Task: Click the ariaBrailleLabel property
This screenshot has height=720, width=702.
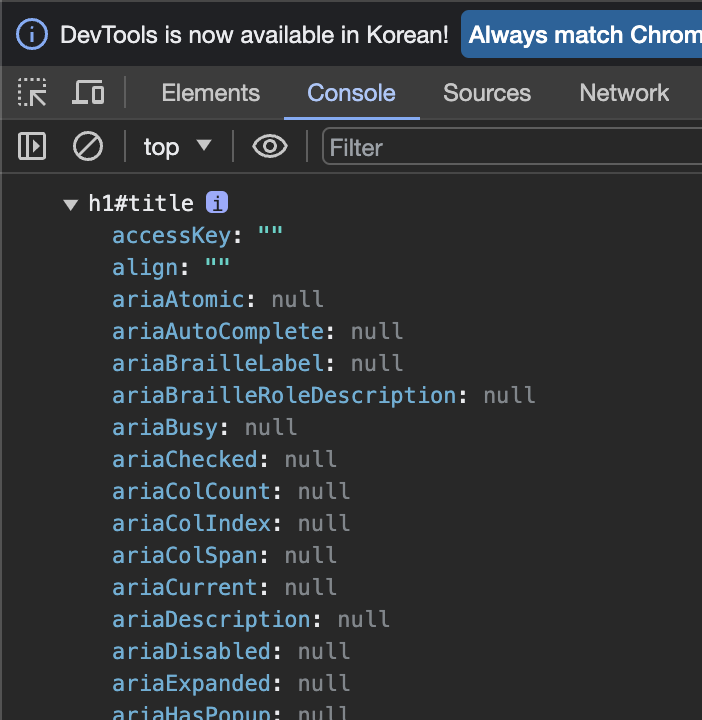Action: (x=258, y=364)
